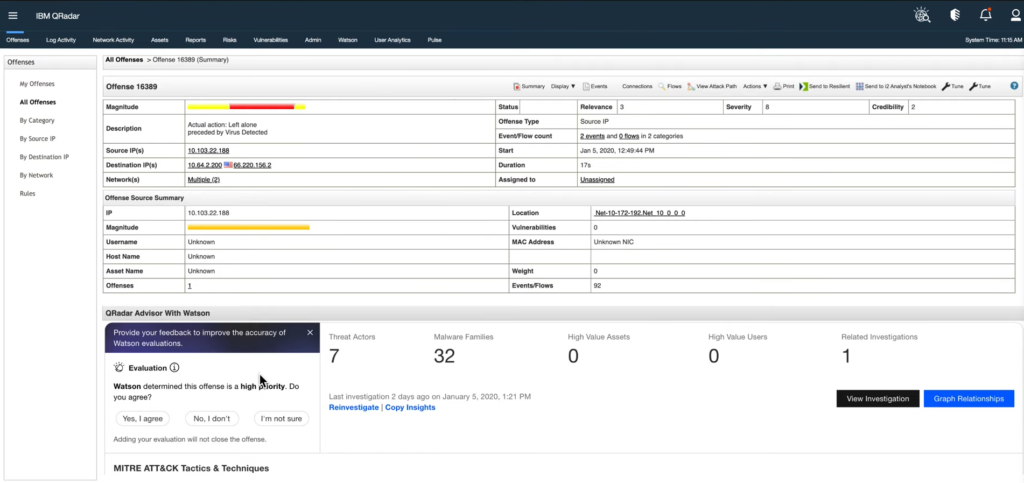Screen dimensions: 1024x483
Task: Select By Source IP in sidebar
Action: pyautogui.click(x=37, y=139)
